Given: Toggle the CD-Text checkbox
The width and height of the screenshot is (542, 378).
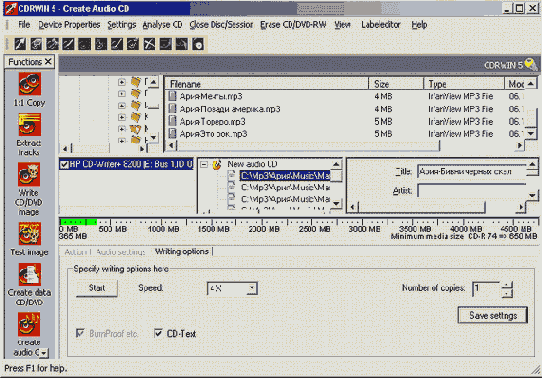Looking at the screenshot, I should [x=158, y=333].
